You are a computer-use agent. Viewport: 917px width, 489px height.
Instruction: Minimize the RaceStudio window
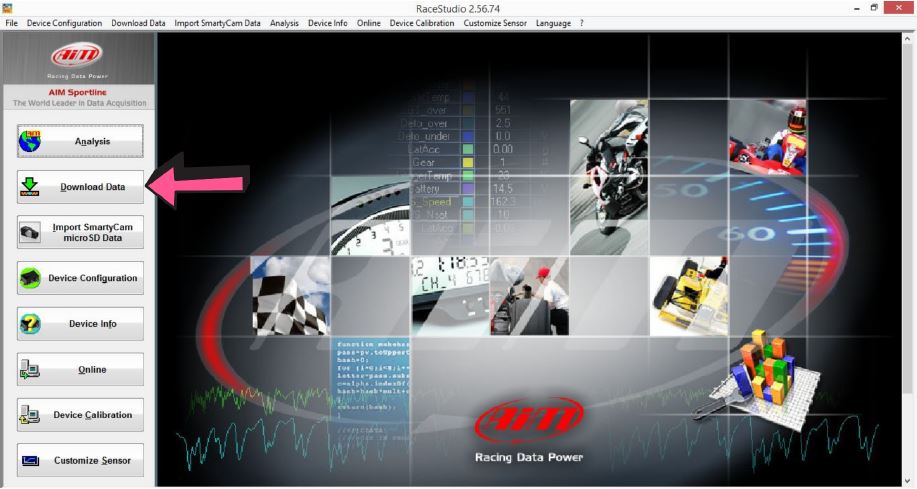click(857, 8)
